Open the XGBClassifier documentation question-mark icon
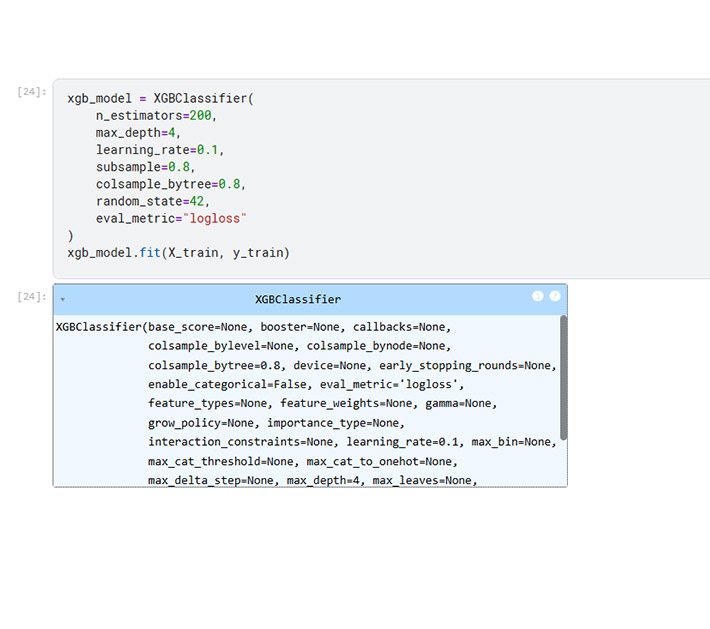 [x=555, y=297]
